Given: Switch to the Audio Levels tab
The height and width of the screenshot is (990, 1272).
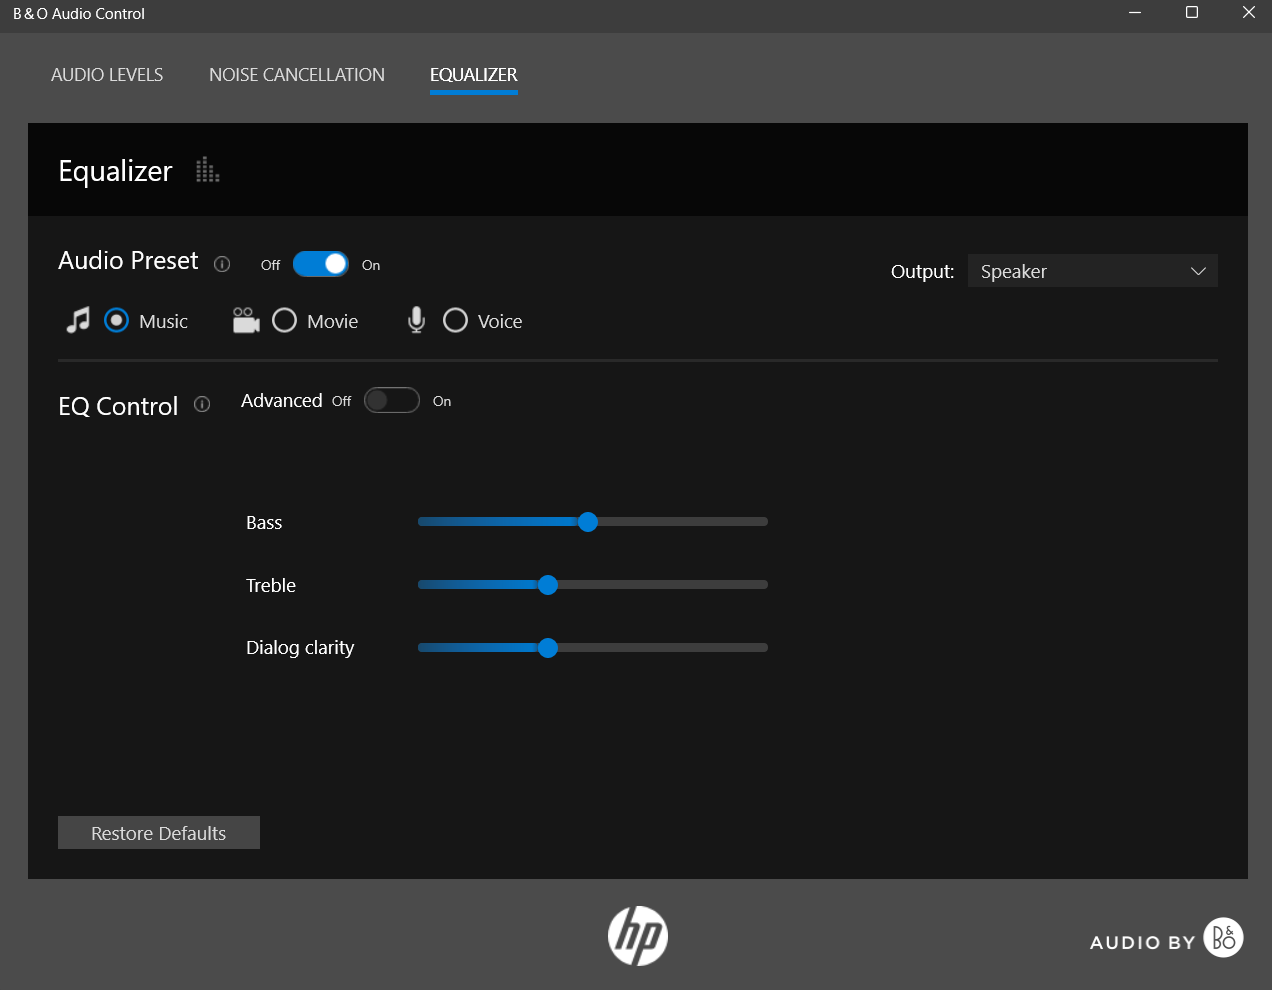Looking at the screenshot, I should click(x=107, y=75).
